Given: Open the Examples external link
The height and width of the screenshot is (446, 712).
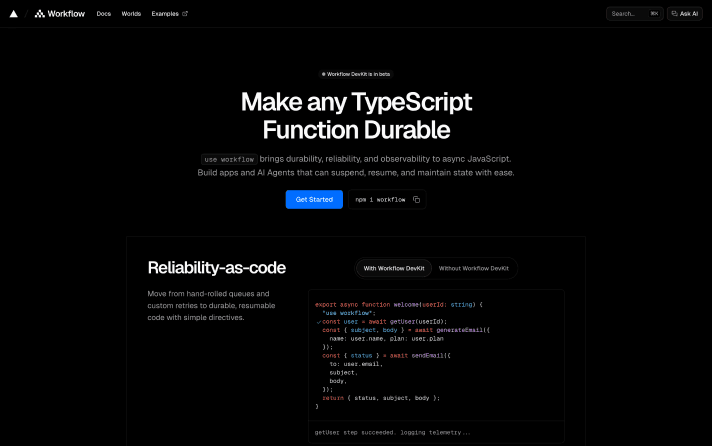Looking at the screenshot, I should pyautogui.click(x=169, y=14).
